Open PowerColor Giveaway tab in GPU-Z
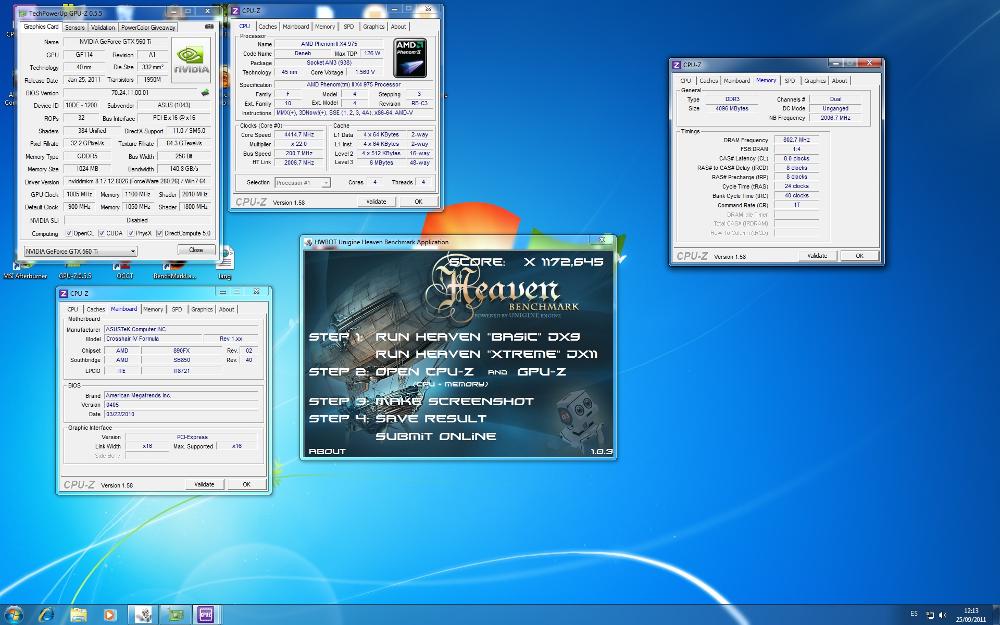Image resolution: width=1000 pixels, height=625 pixels. [148, 27]
